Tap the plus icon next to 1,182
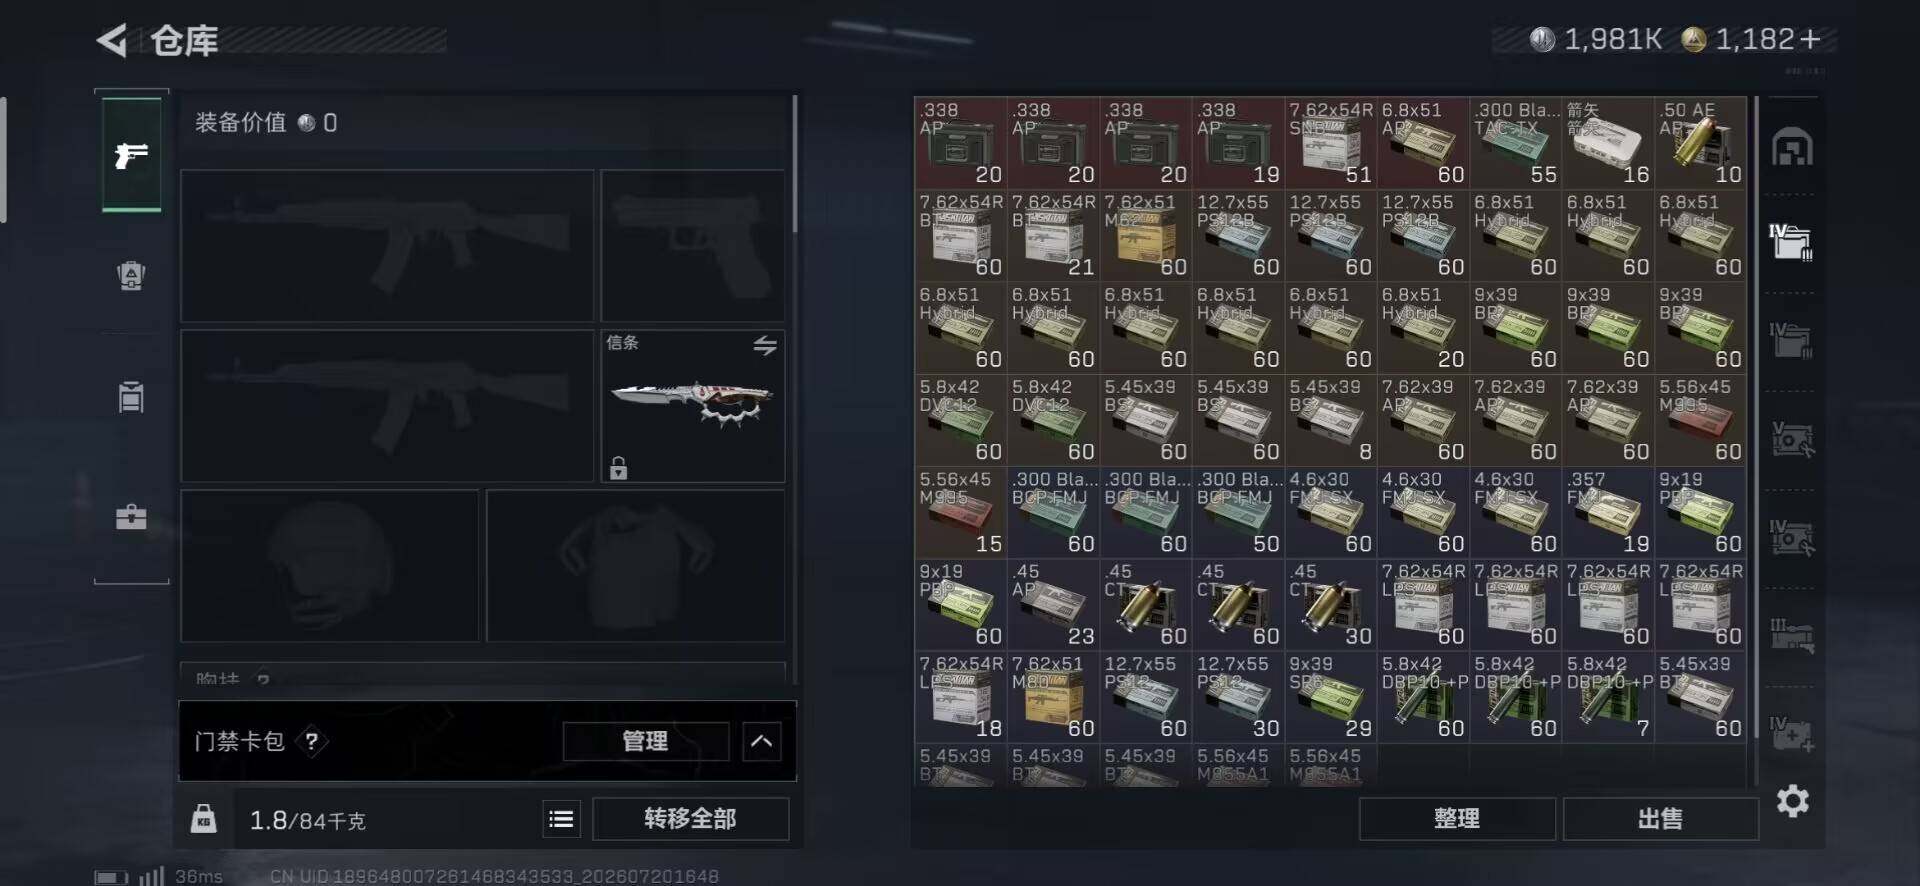This screenshot has width=1920, height=886. pyautogui.click(x=1810, y=39)
